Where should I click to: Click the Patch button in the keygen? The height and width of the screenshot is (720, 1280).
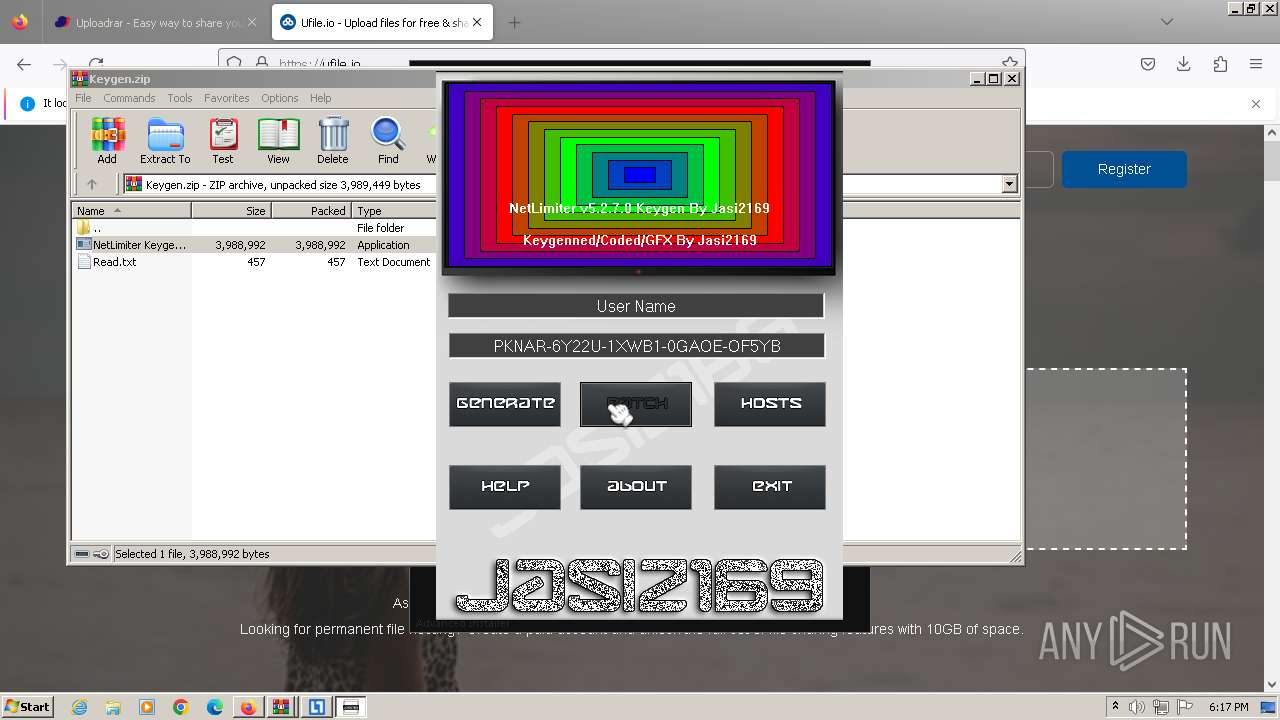[636, 404]
